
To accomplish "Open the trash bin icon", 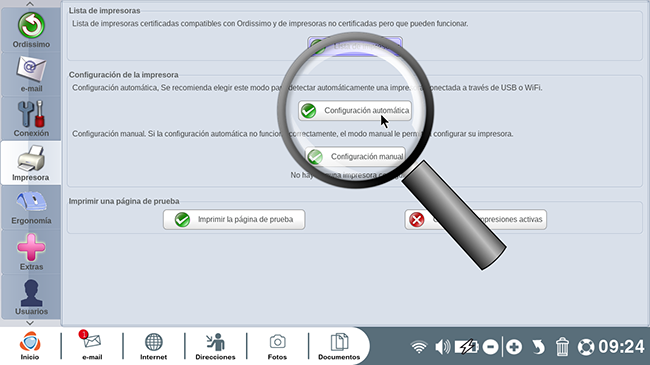I will click(562, 347).
